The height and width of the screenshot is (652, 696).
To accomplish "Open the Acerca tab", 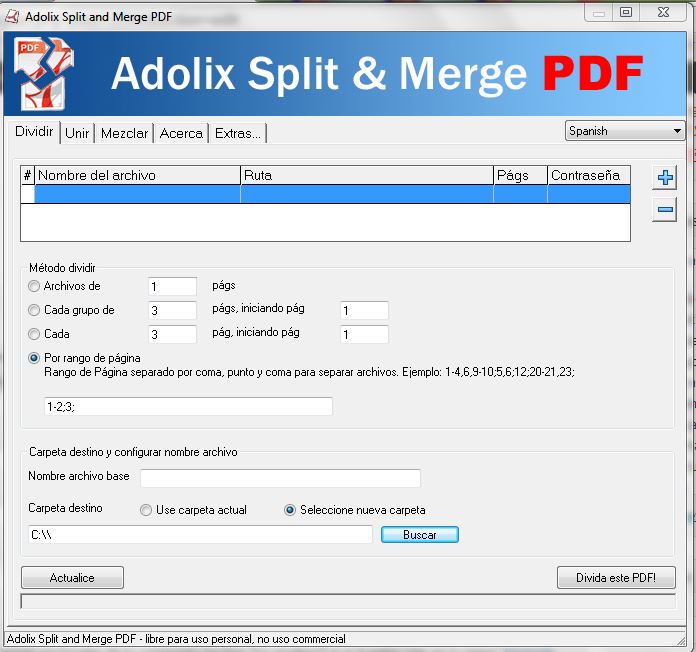I will (181, 133).
